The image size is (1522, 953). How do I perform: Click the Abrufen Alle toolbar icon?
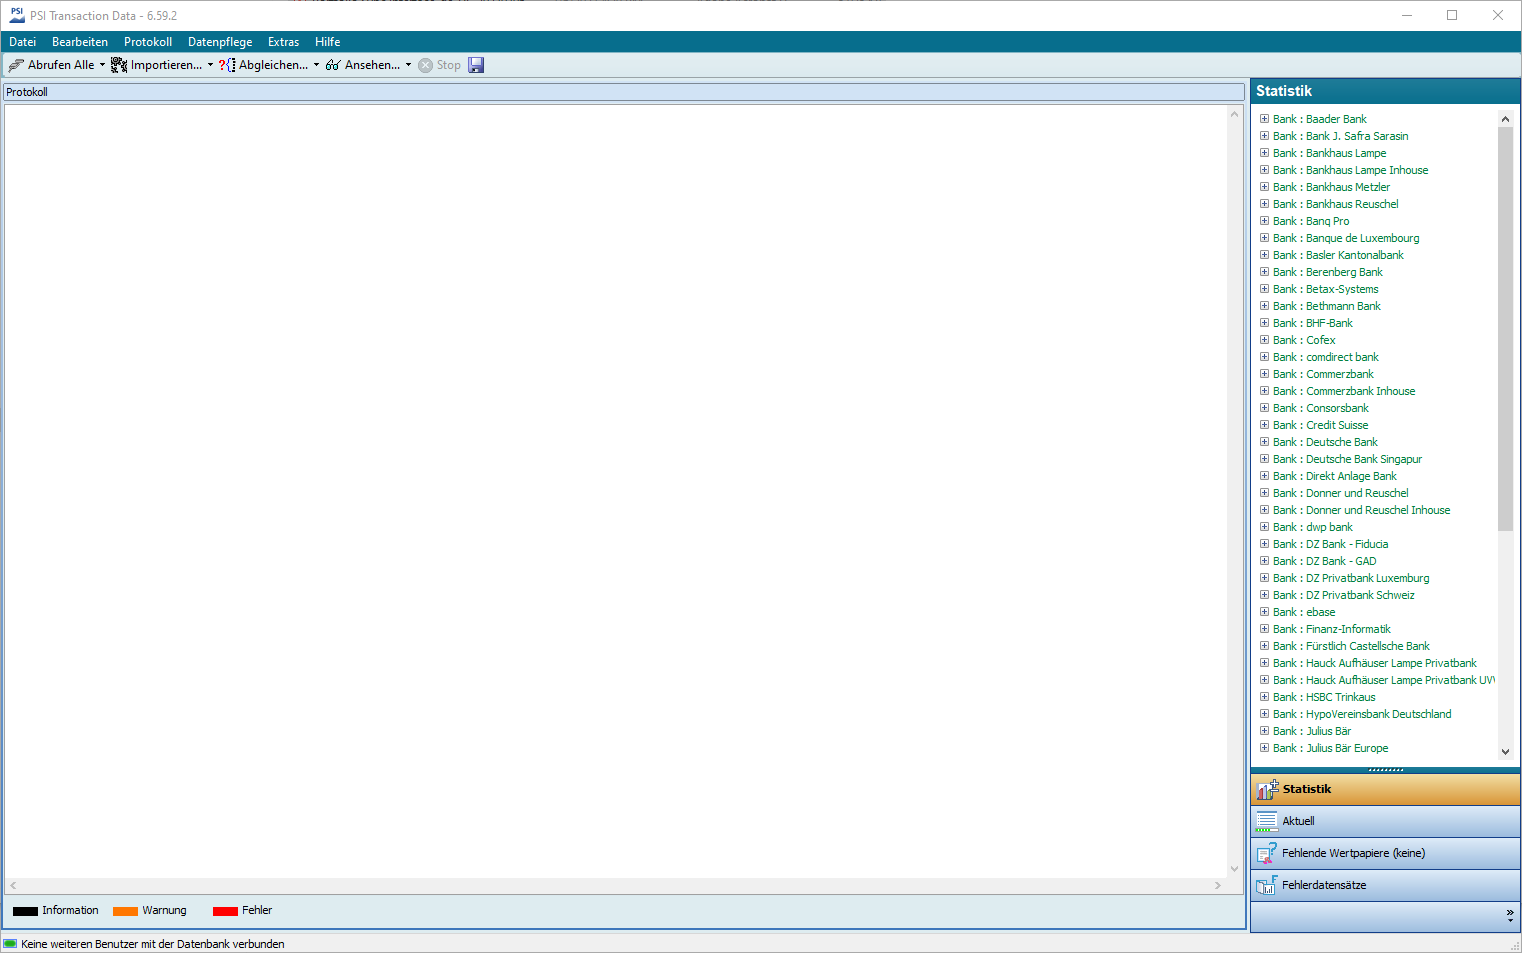pyautogui.click(x=16, y=65)
